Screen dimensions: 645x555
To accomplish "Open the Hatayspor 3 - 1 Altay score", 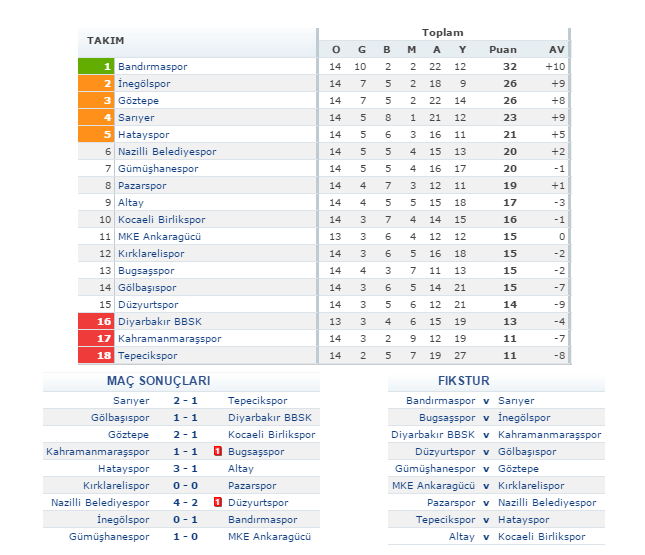I will click(186, 469).
